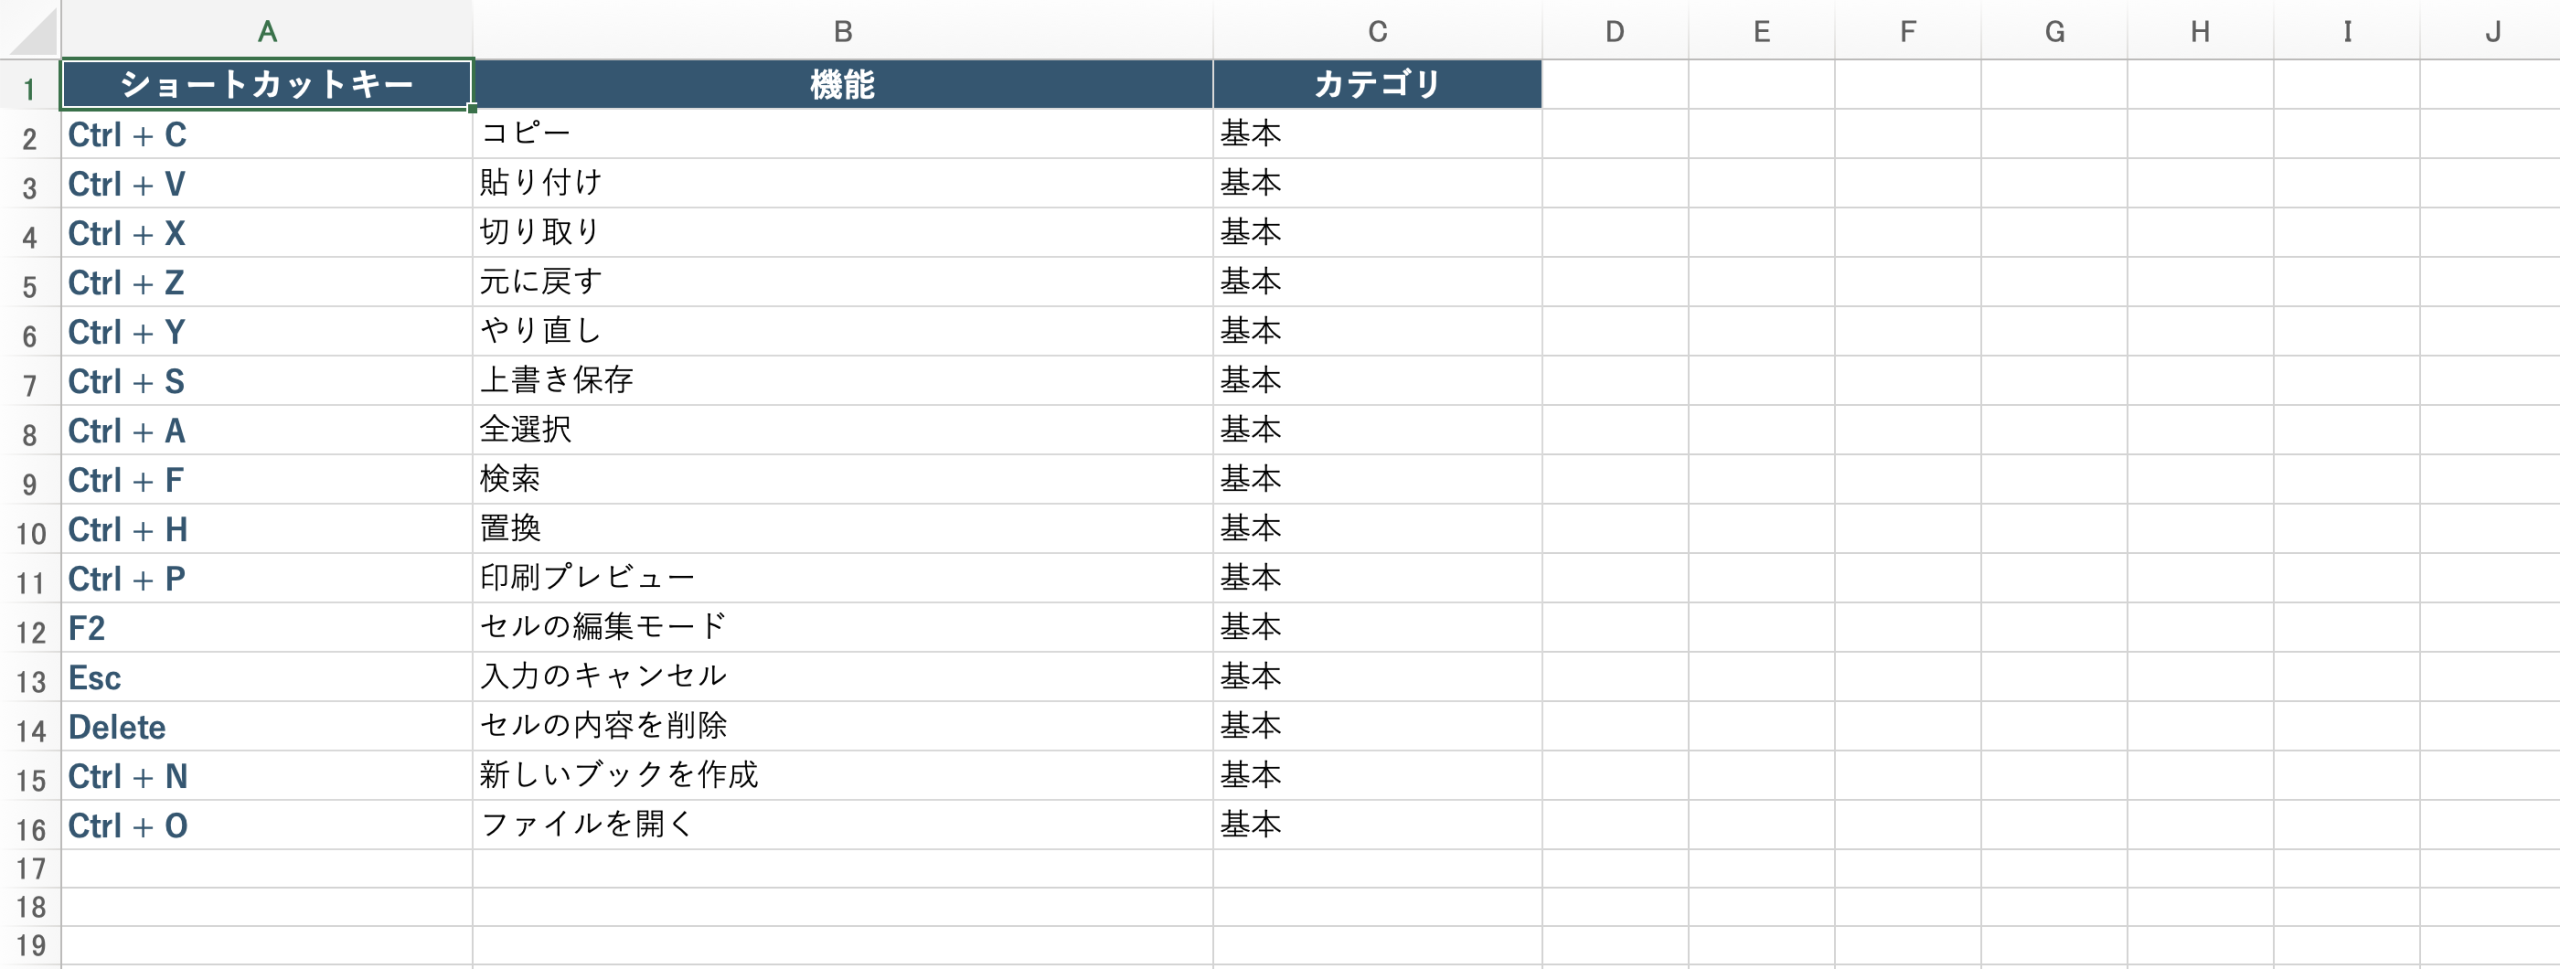Viewport: 2560px width, 969px height.
Task: Select the Ctrl + C cell
Action: pyautogui.click(x=267, y=135)
